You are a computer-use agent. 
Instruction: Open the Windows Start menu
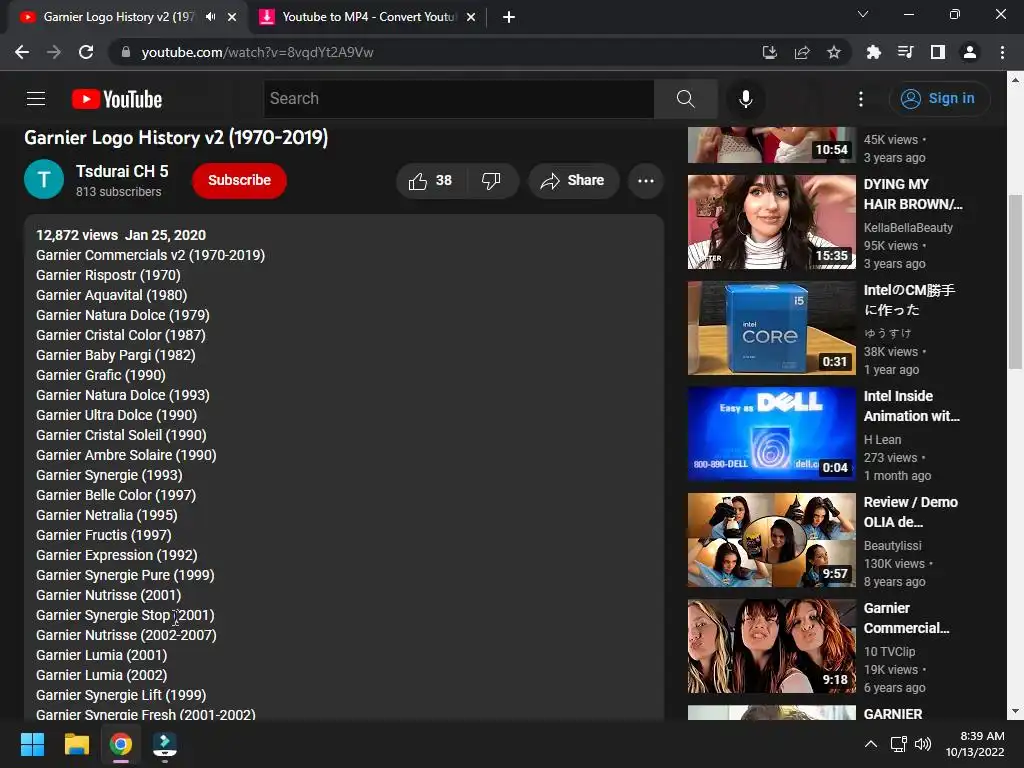(32, 744)
